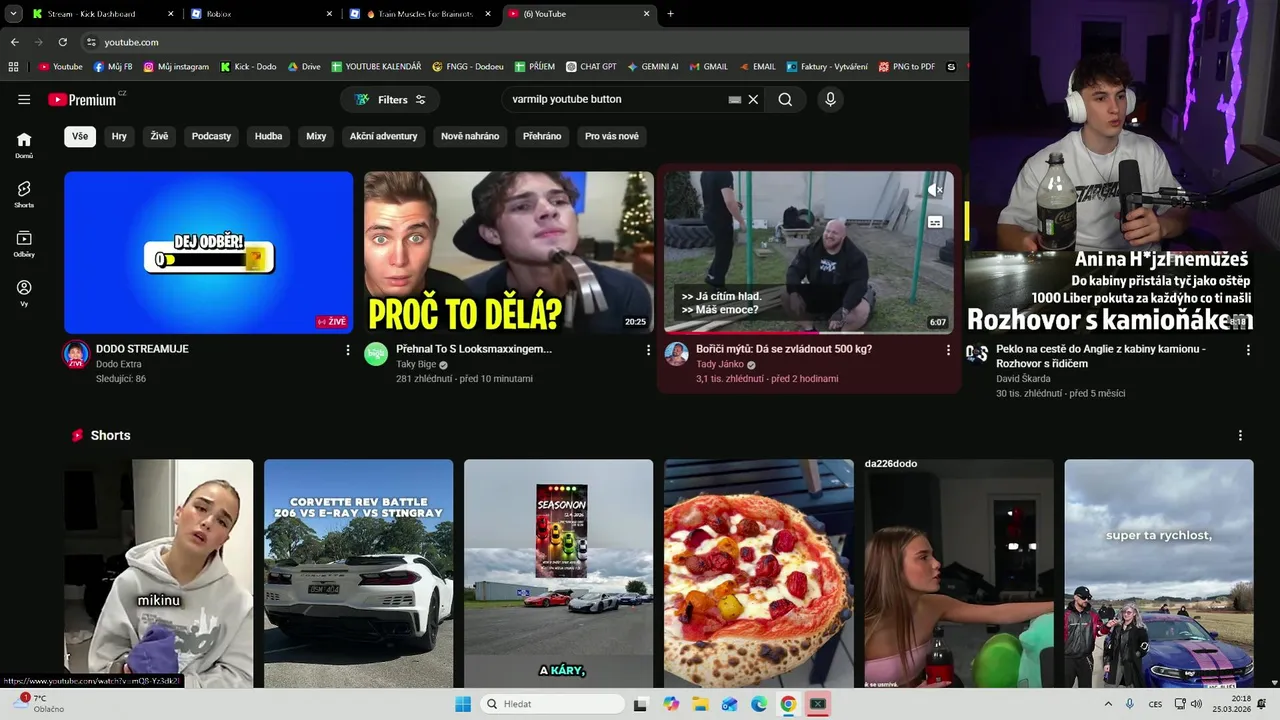1280x720 pixels.
Task: Click the youtube.com address bar
Action: tap(520, 42)
